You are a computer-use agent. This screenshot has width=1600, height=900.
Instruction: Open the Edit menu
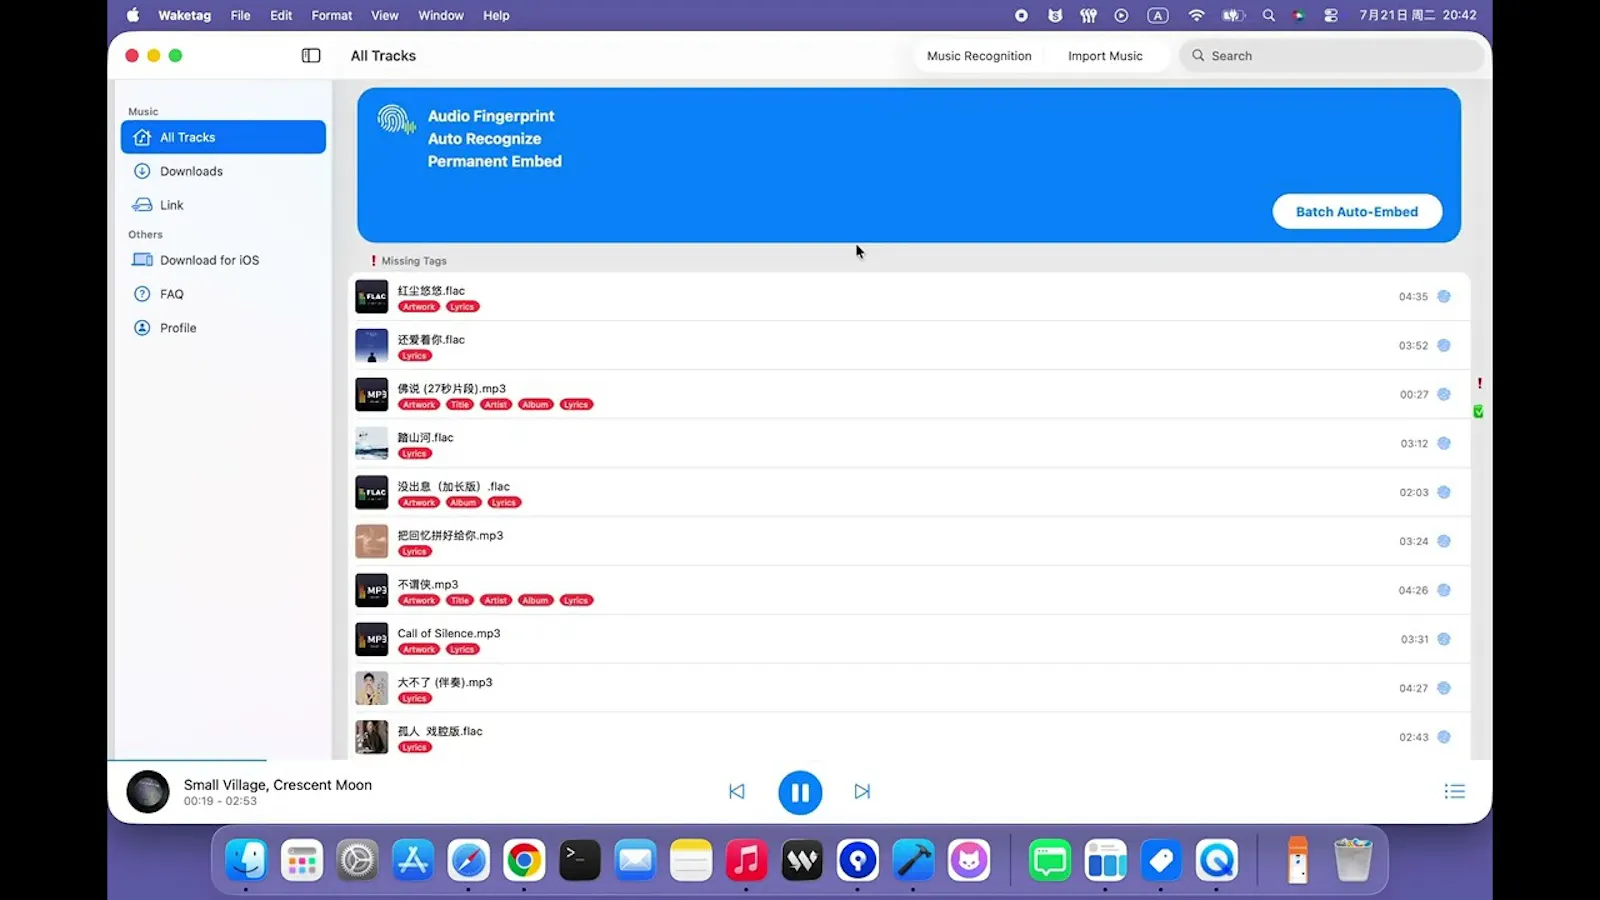(281, 15)
